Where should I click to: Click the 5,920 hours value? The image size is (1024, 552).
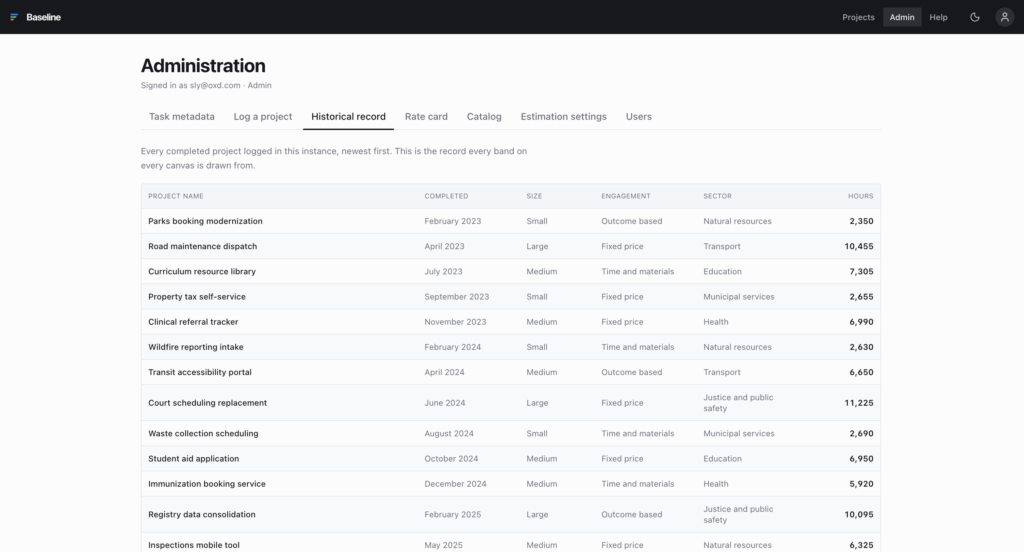[x=861, y=483]
